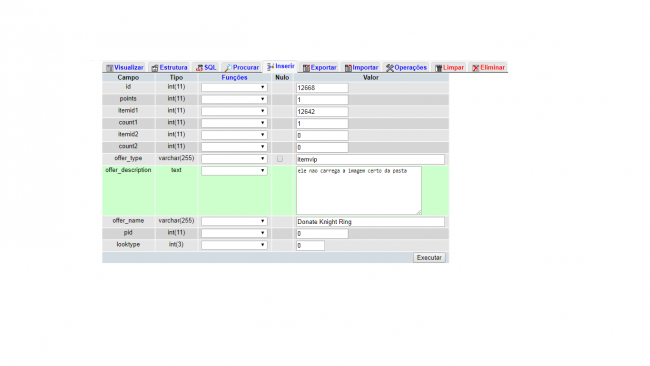Click the Visualizar tab icon
The image size is (650, 366).
(109, 68)
